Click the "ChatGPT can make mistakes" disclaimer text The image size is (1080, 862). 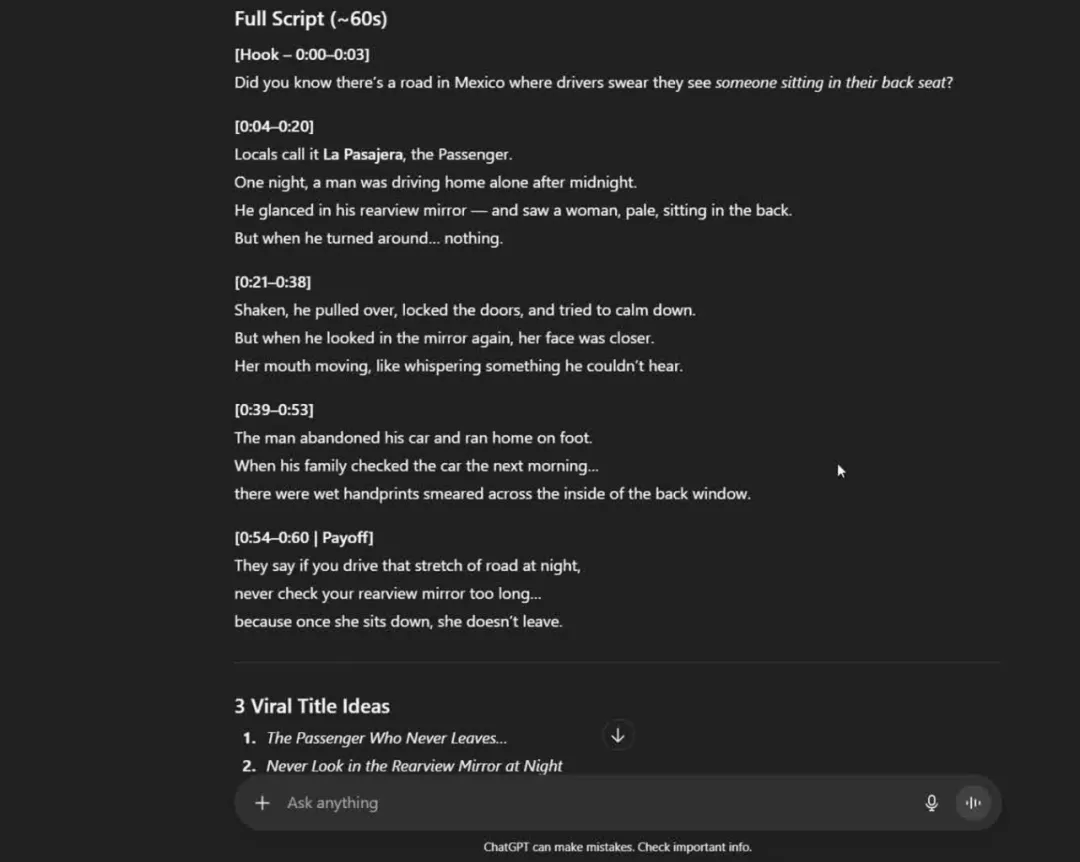617,847
